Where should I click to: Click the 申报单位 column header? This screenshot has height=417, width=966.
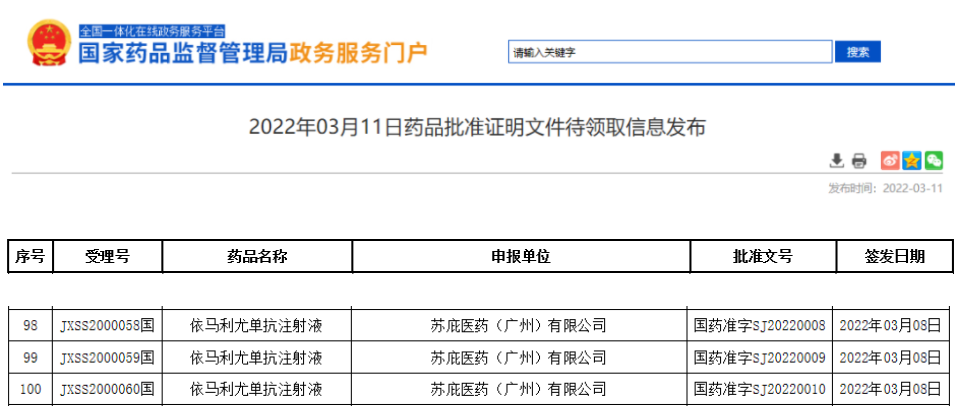coord(520,257)
